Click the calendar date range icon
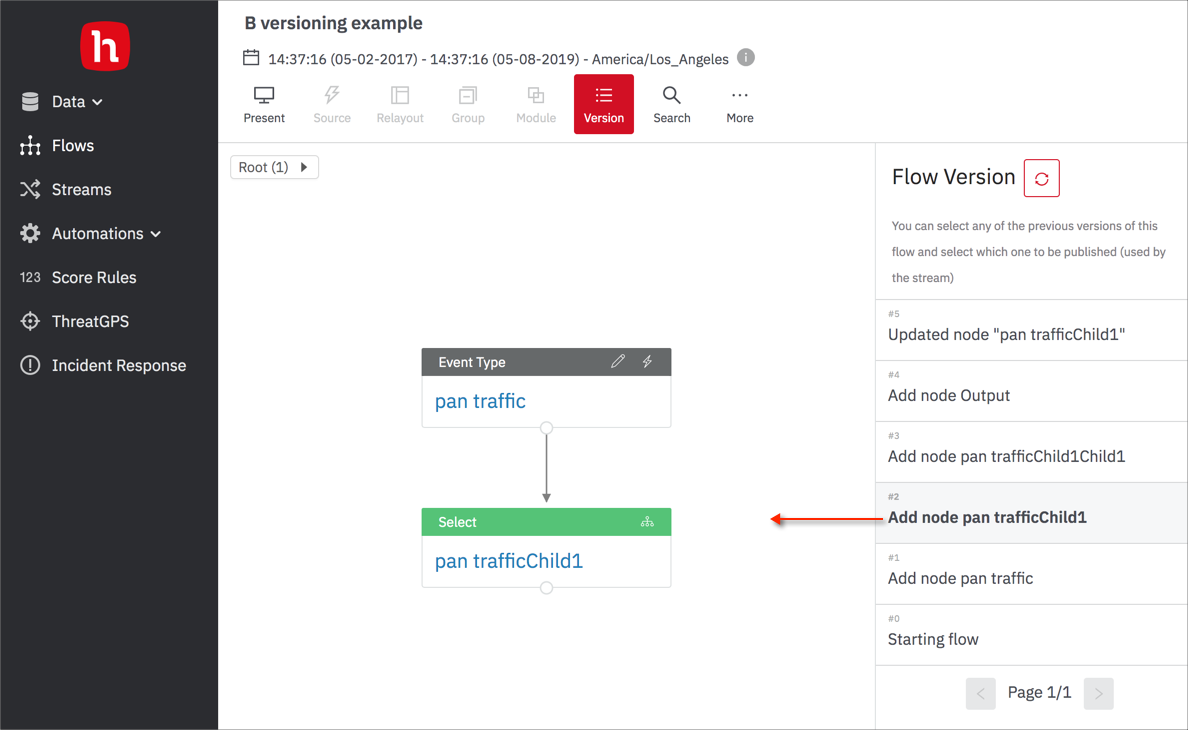Image resolution: width=1188 pixels, height=730 pixels. point(251,58)
